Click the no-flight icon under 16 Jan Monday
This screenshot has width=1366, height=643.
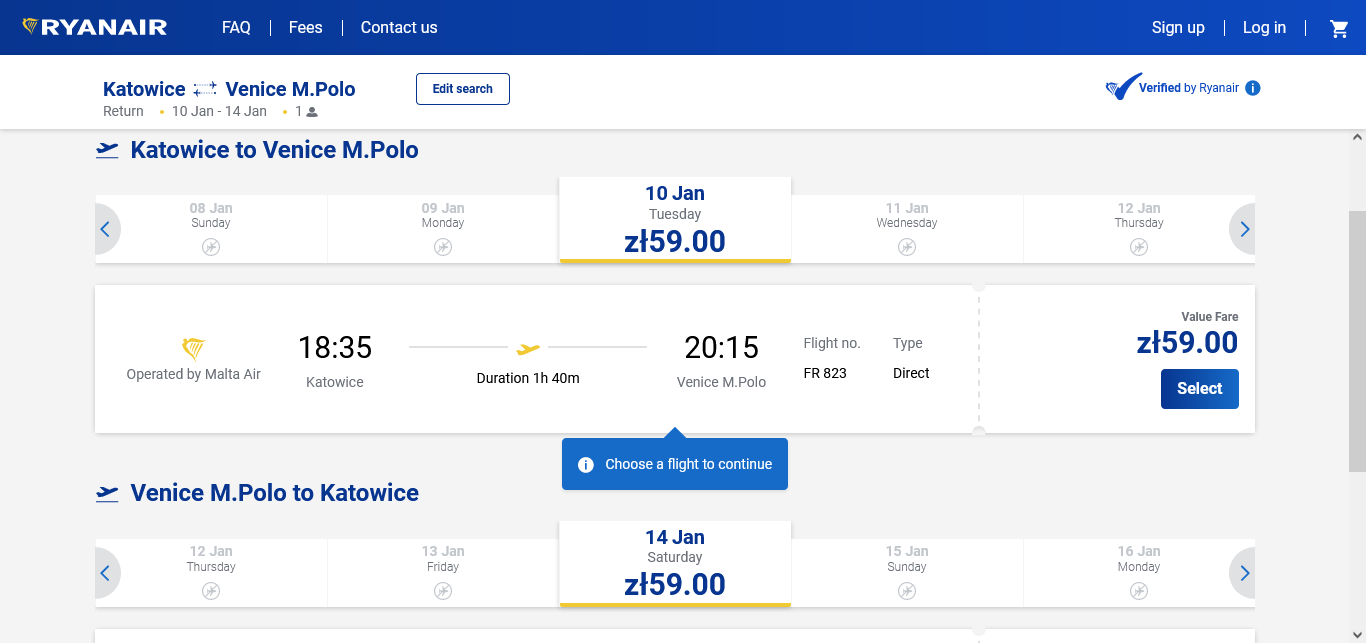[1139, 591]
